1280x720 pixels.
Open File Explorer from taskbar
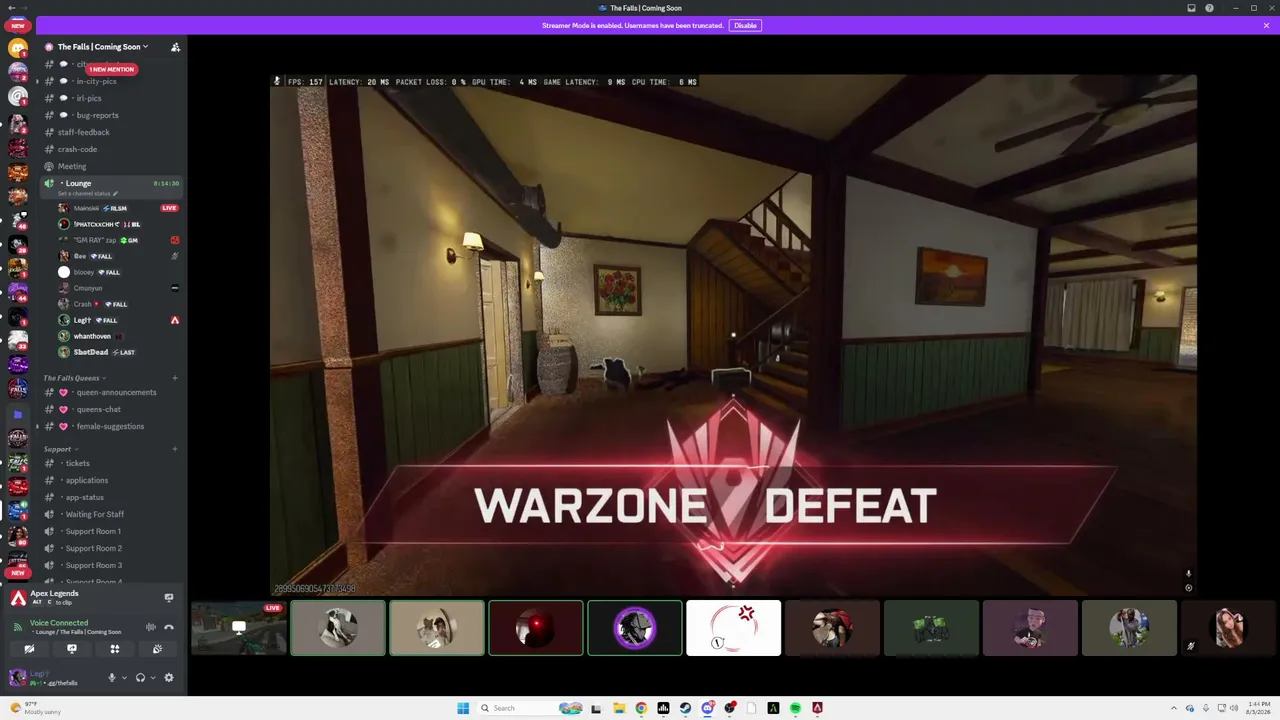click(619, 708)
